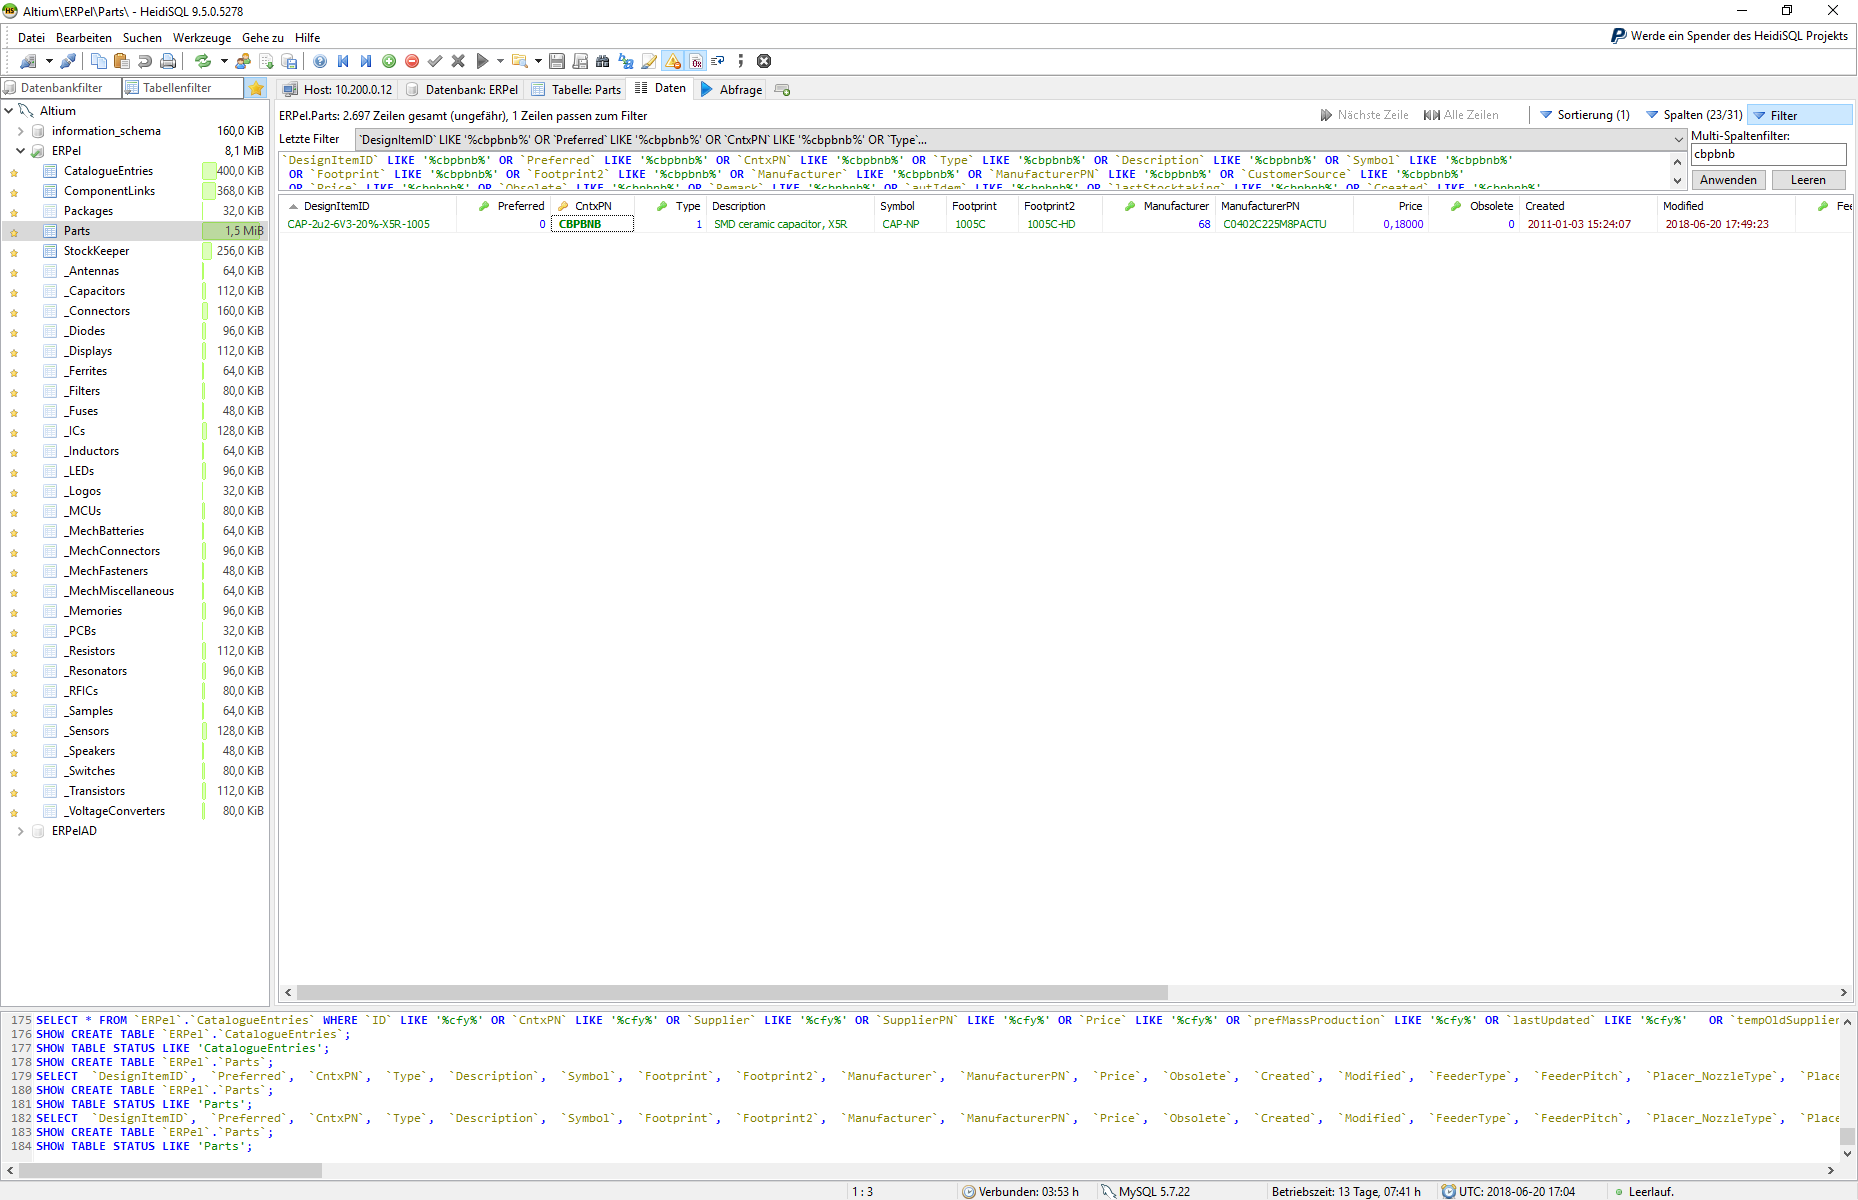The image size is (1858, 1200).
Task: Toggle the warning highlight icon in the toolbar
Action: (672, 61)
